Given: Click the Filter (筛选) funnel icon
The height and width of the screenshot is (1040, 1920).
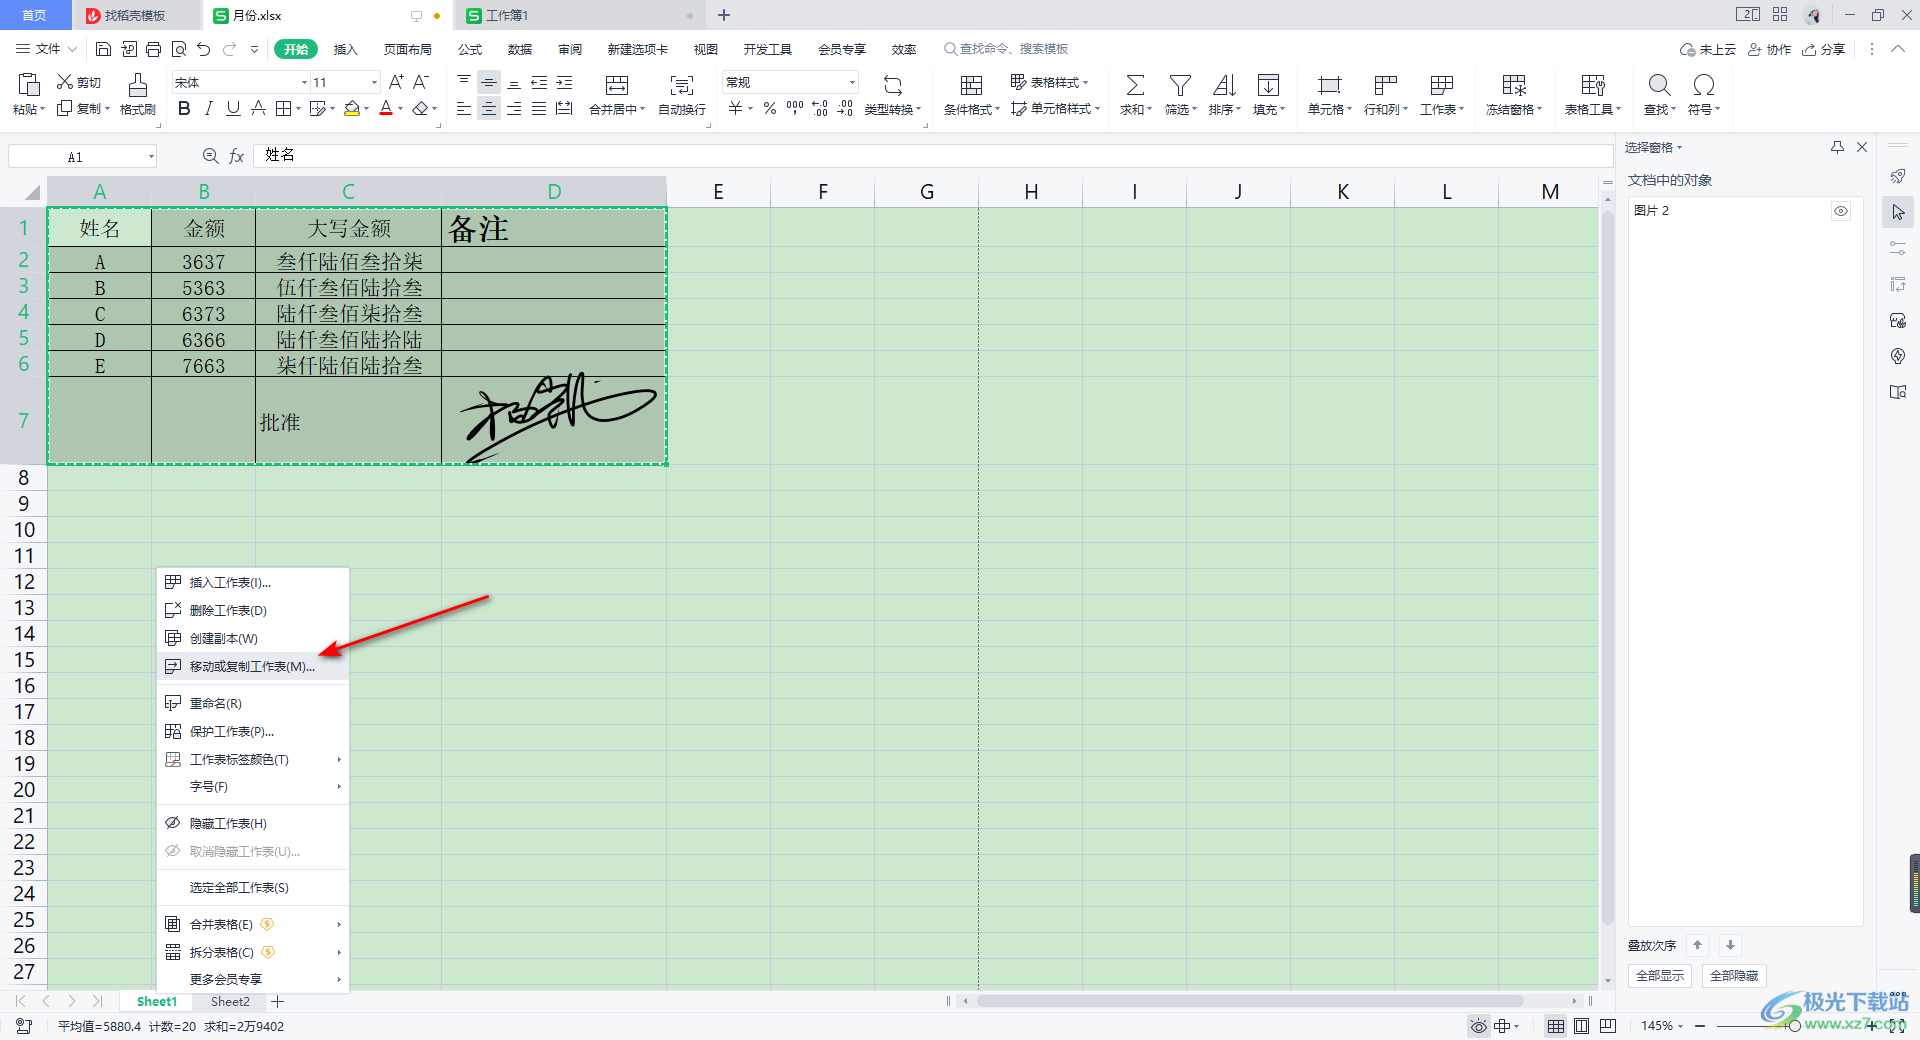Looking at the screenshot, I should 1180,86.
